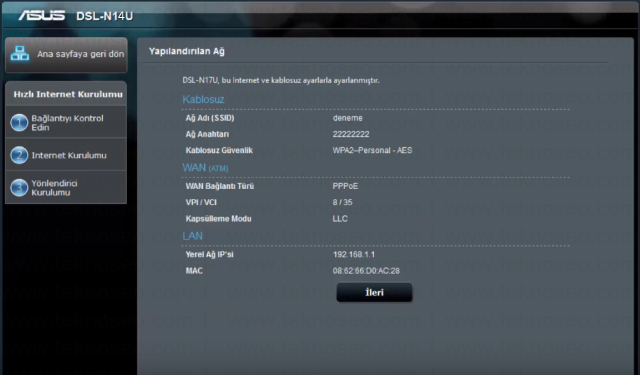Click local IP value 192.168.1.1

click(x=354, y=255)
